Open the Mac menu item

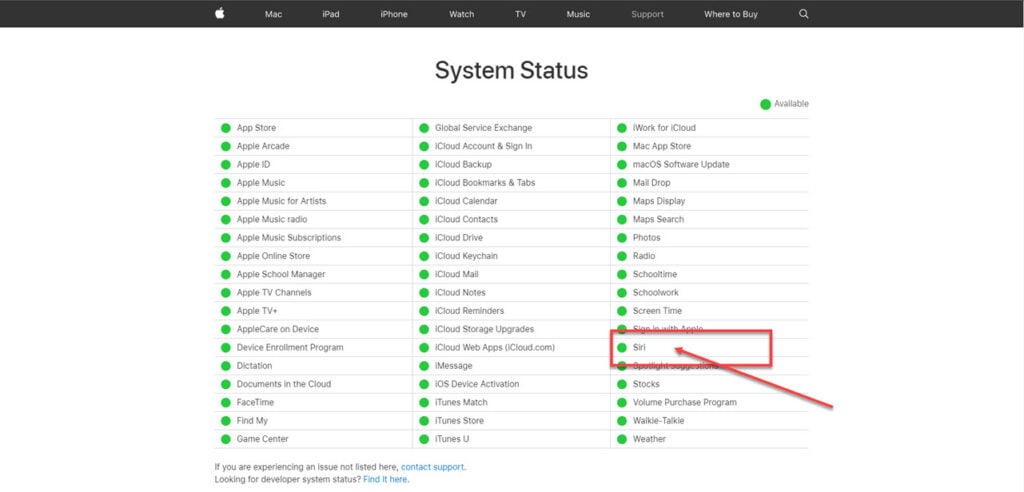click(274, 14)
